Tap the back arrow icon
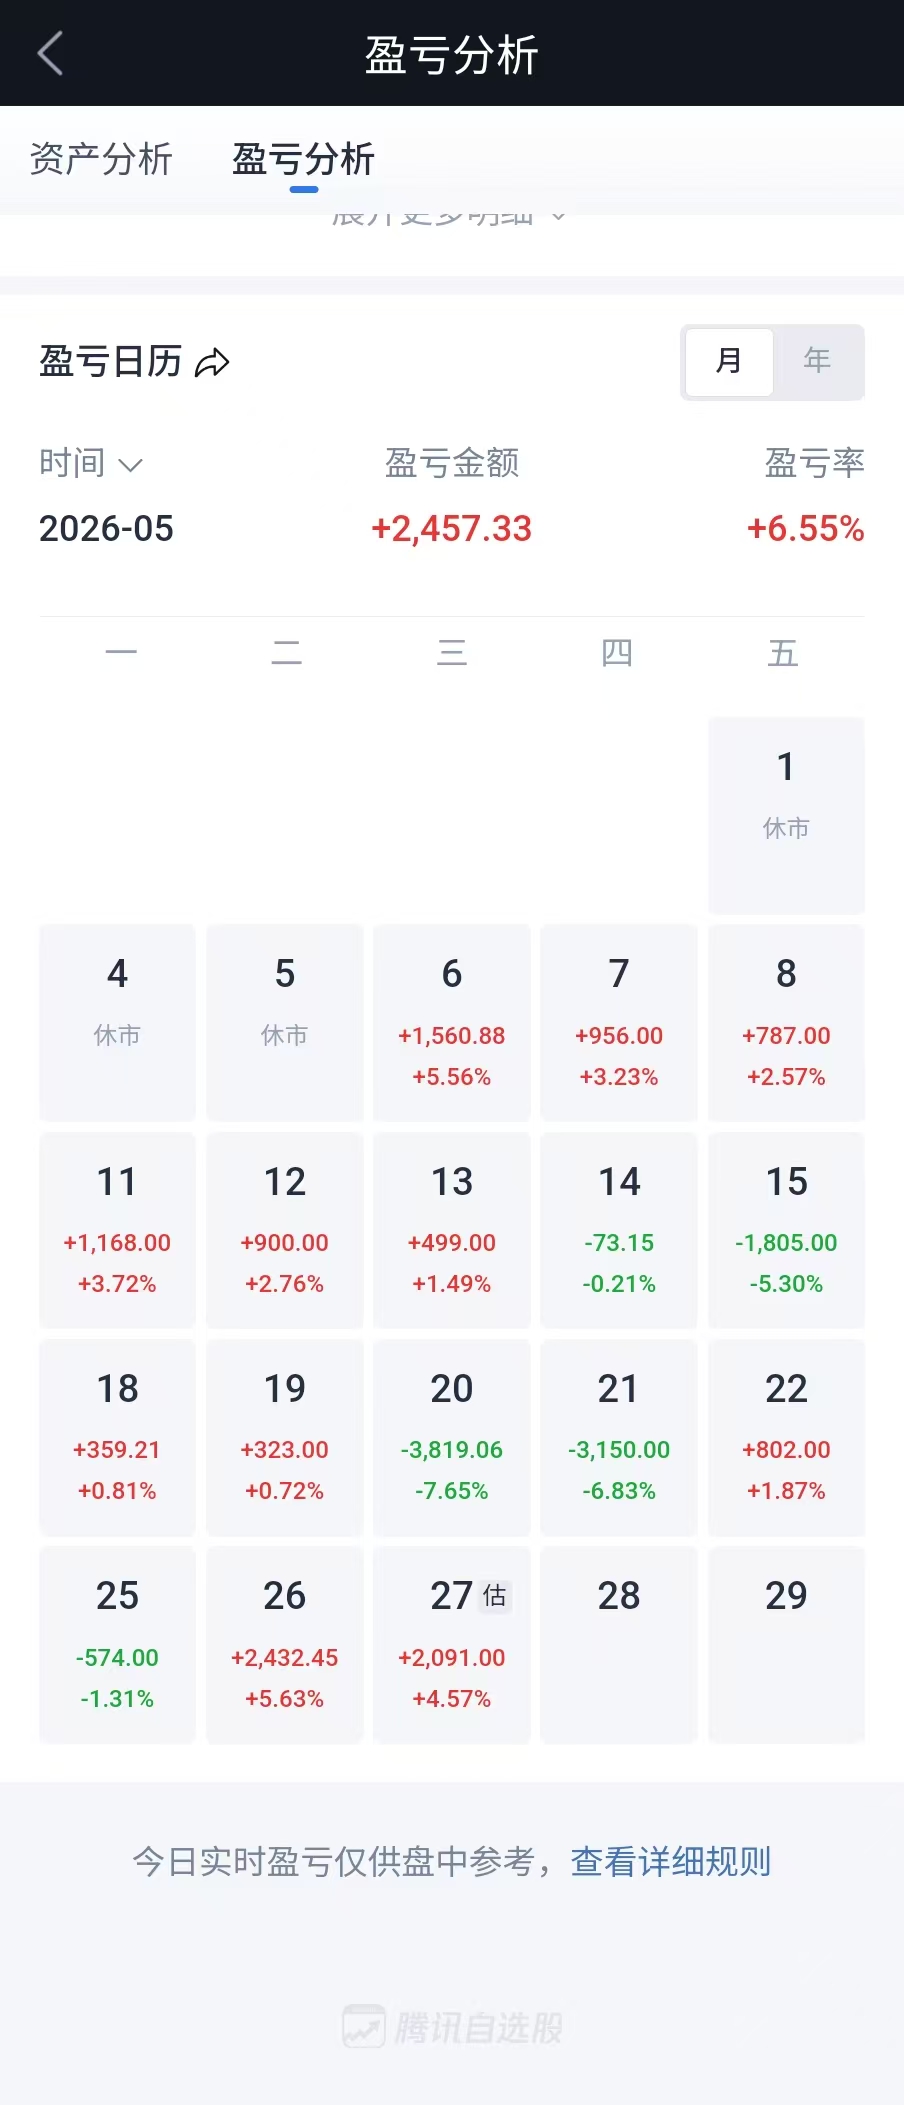Screen dimensions: 904x2105 pos(50,54)
